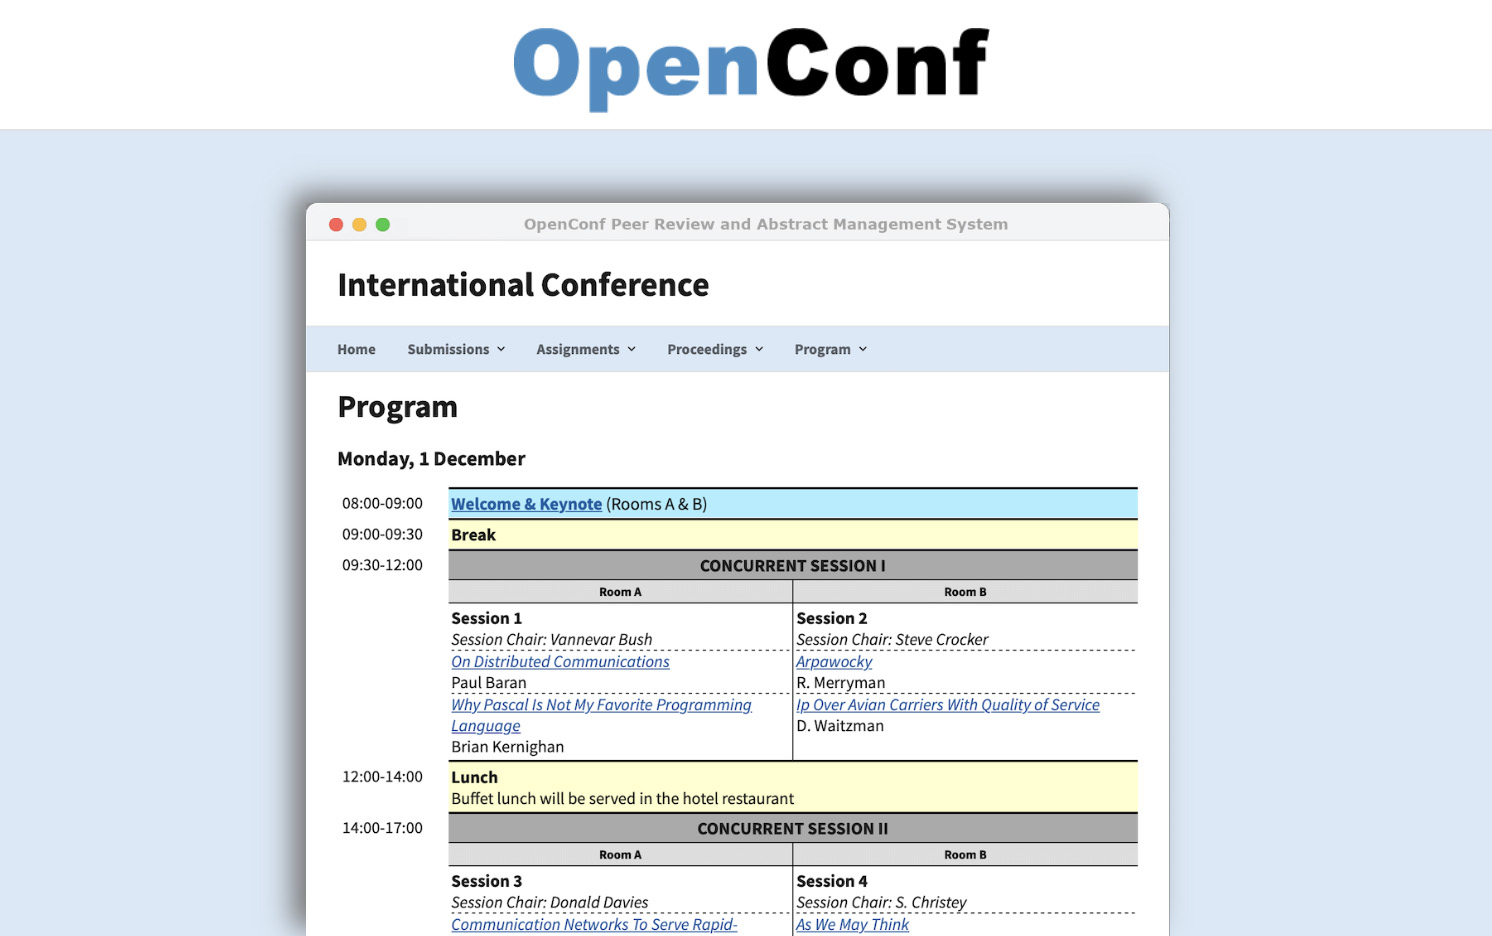
Task: Open the As We May Think paper
Action: click(x=852, y=924)
